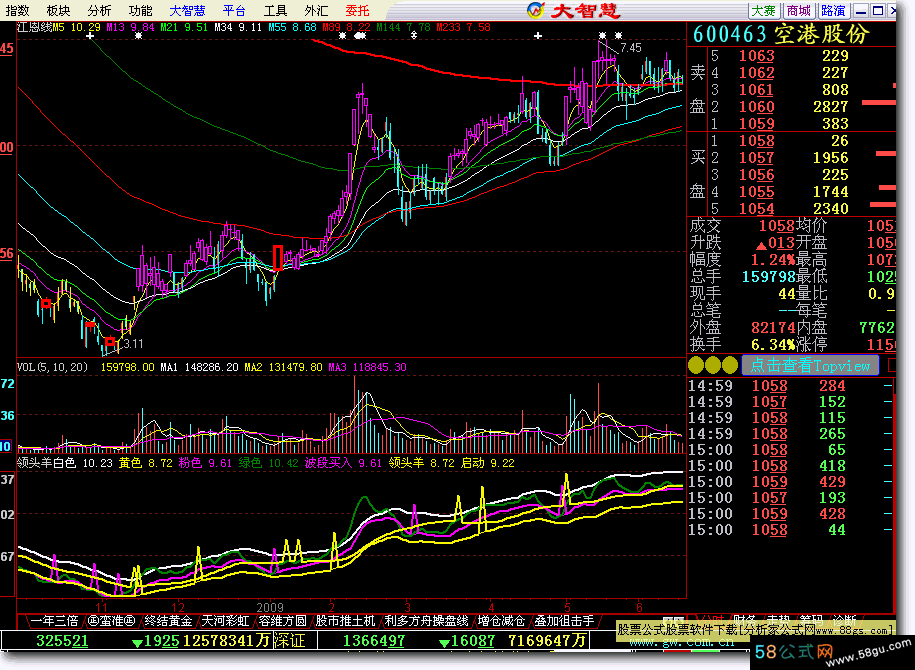Switch to the 一年三倍 indicator tab
The image size is (915, 670).
[x=54, y=621]
